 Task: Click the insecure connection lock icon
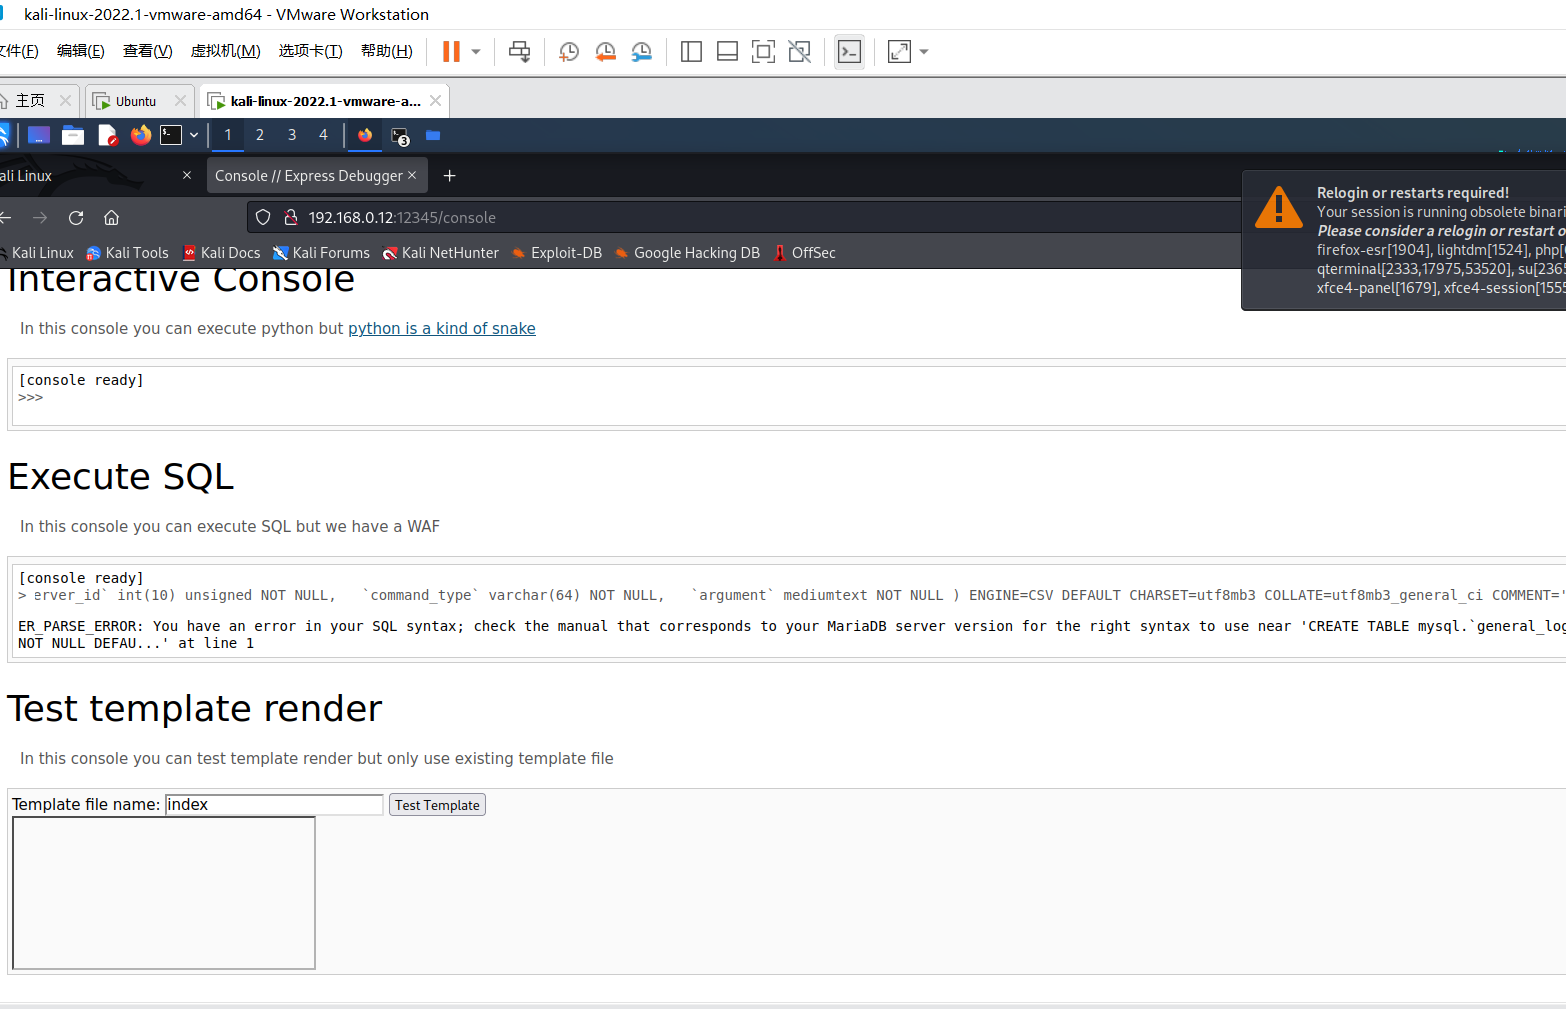pos(291,217)
